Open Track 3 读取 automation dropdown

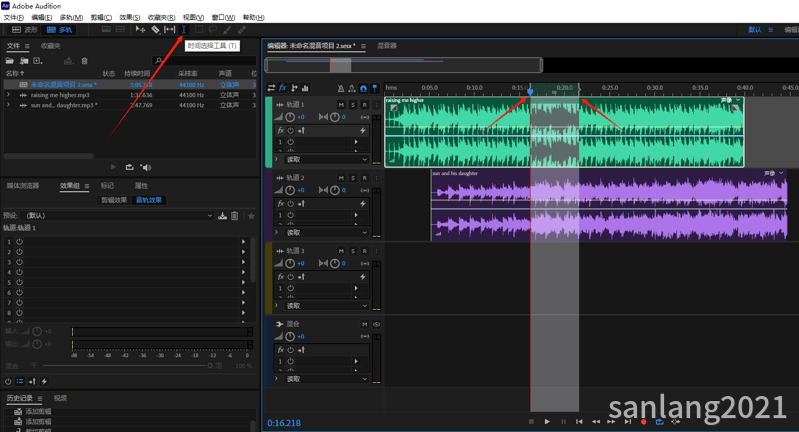[x=327, y=306]
